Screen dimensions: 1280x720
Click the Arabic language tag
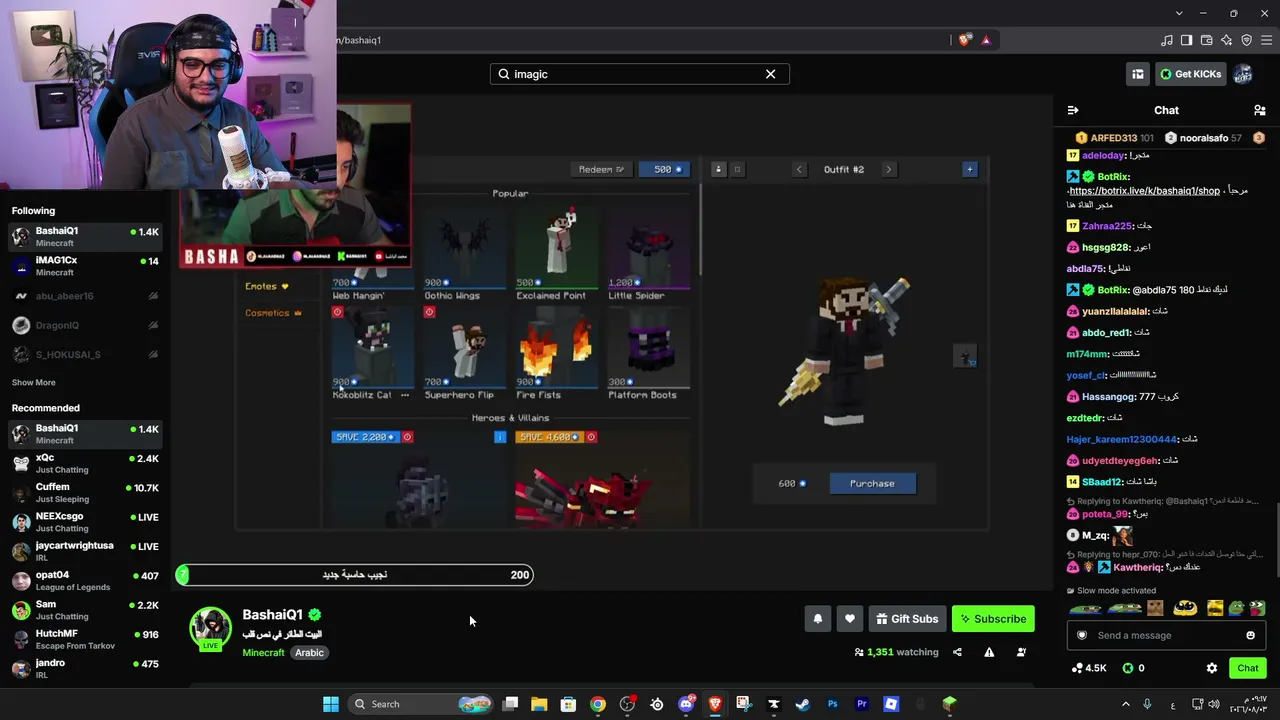[x=309, y=653]
